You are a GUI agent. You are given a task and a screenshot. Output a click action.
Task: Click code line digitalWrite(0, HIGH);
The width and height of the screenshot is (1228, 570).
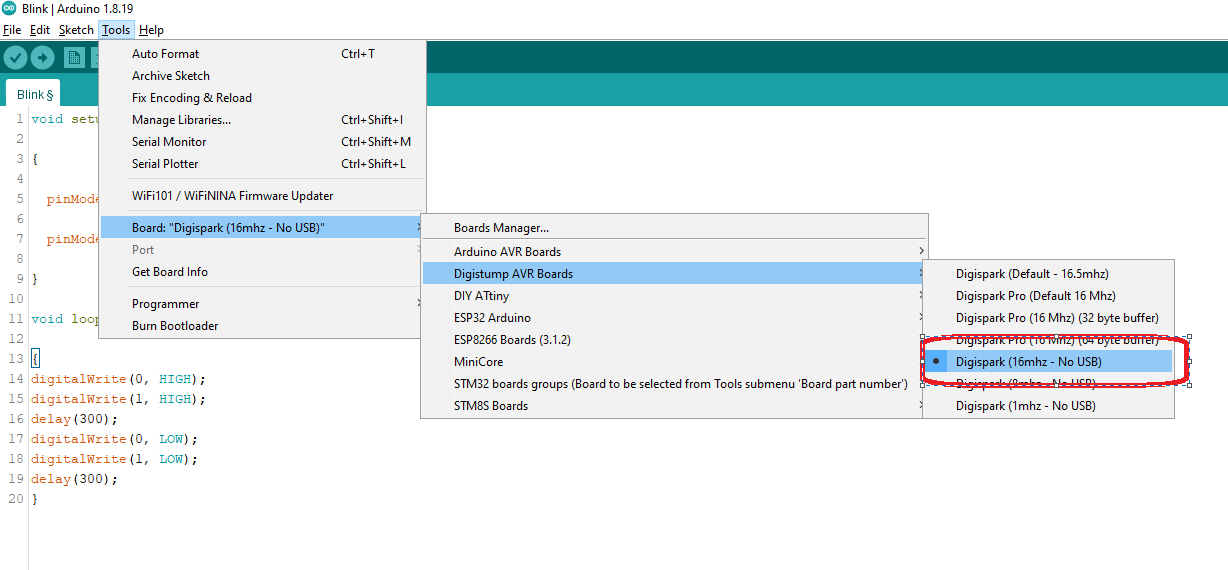[118, 379]
